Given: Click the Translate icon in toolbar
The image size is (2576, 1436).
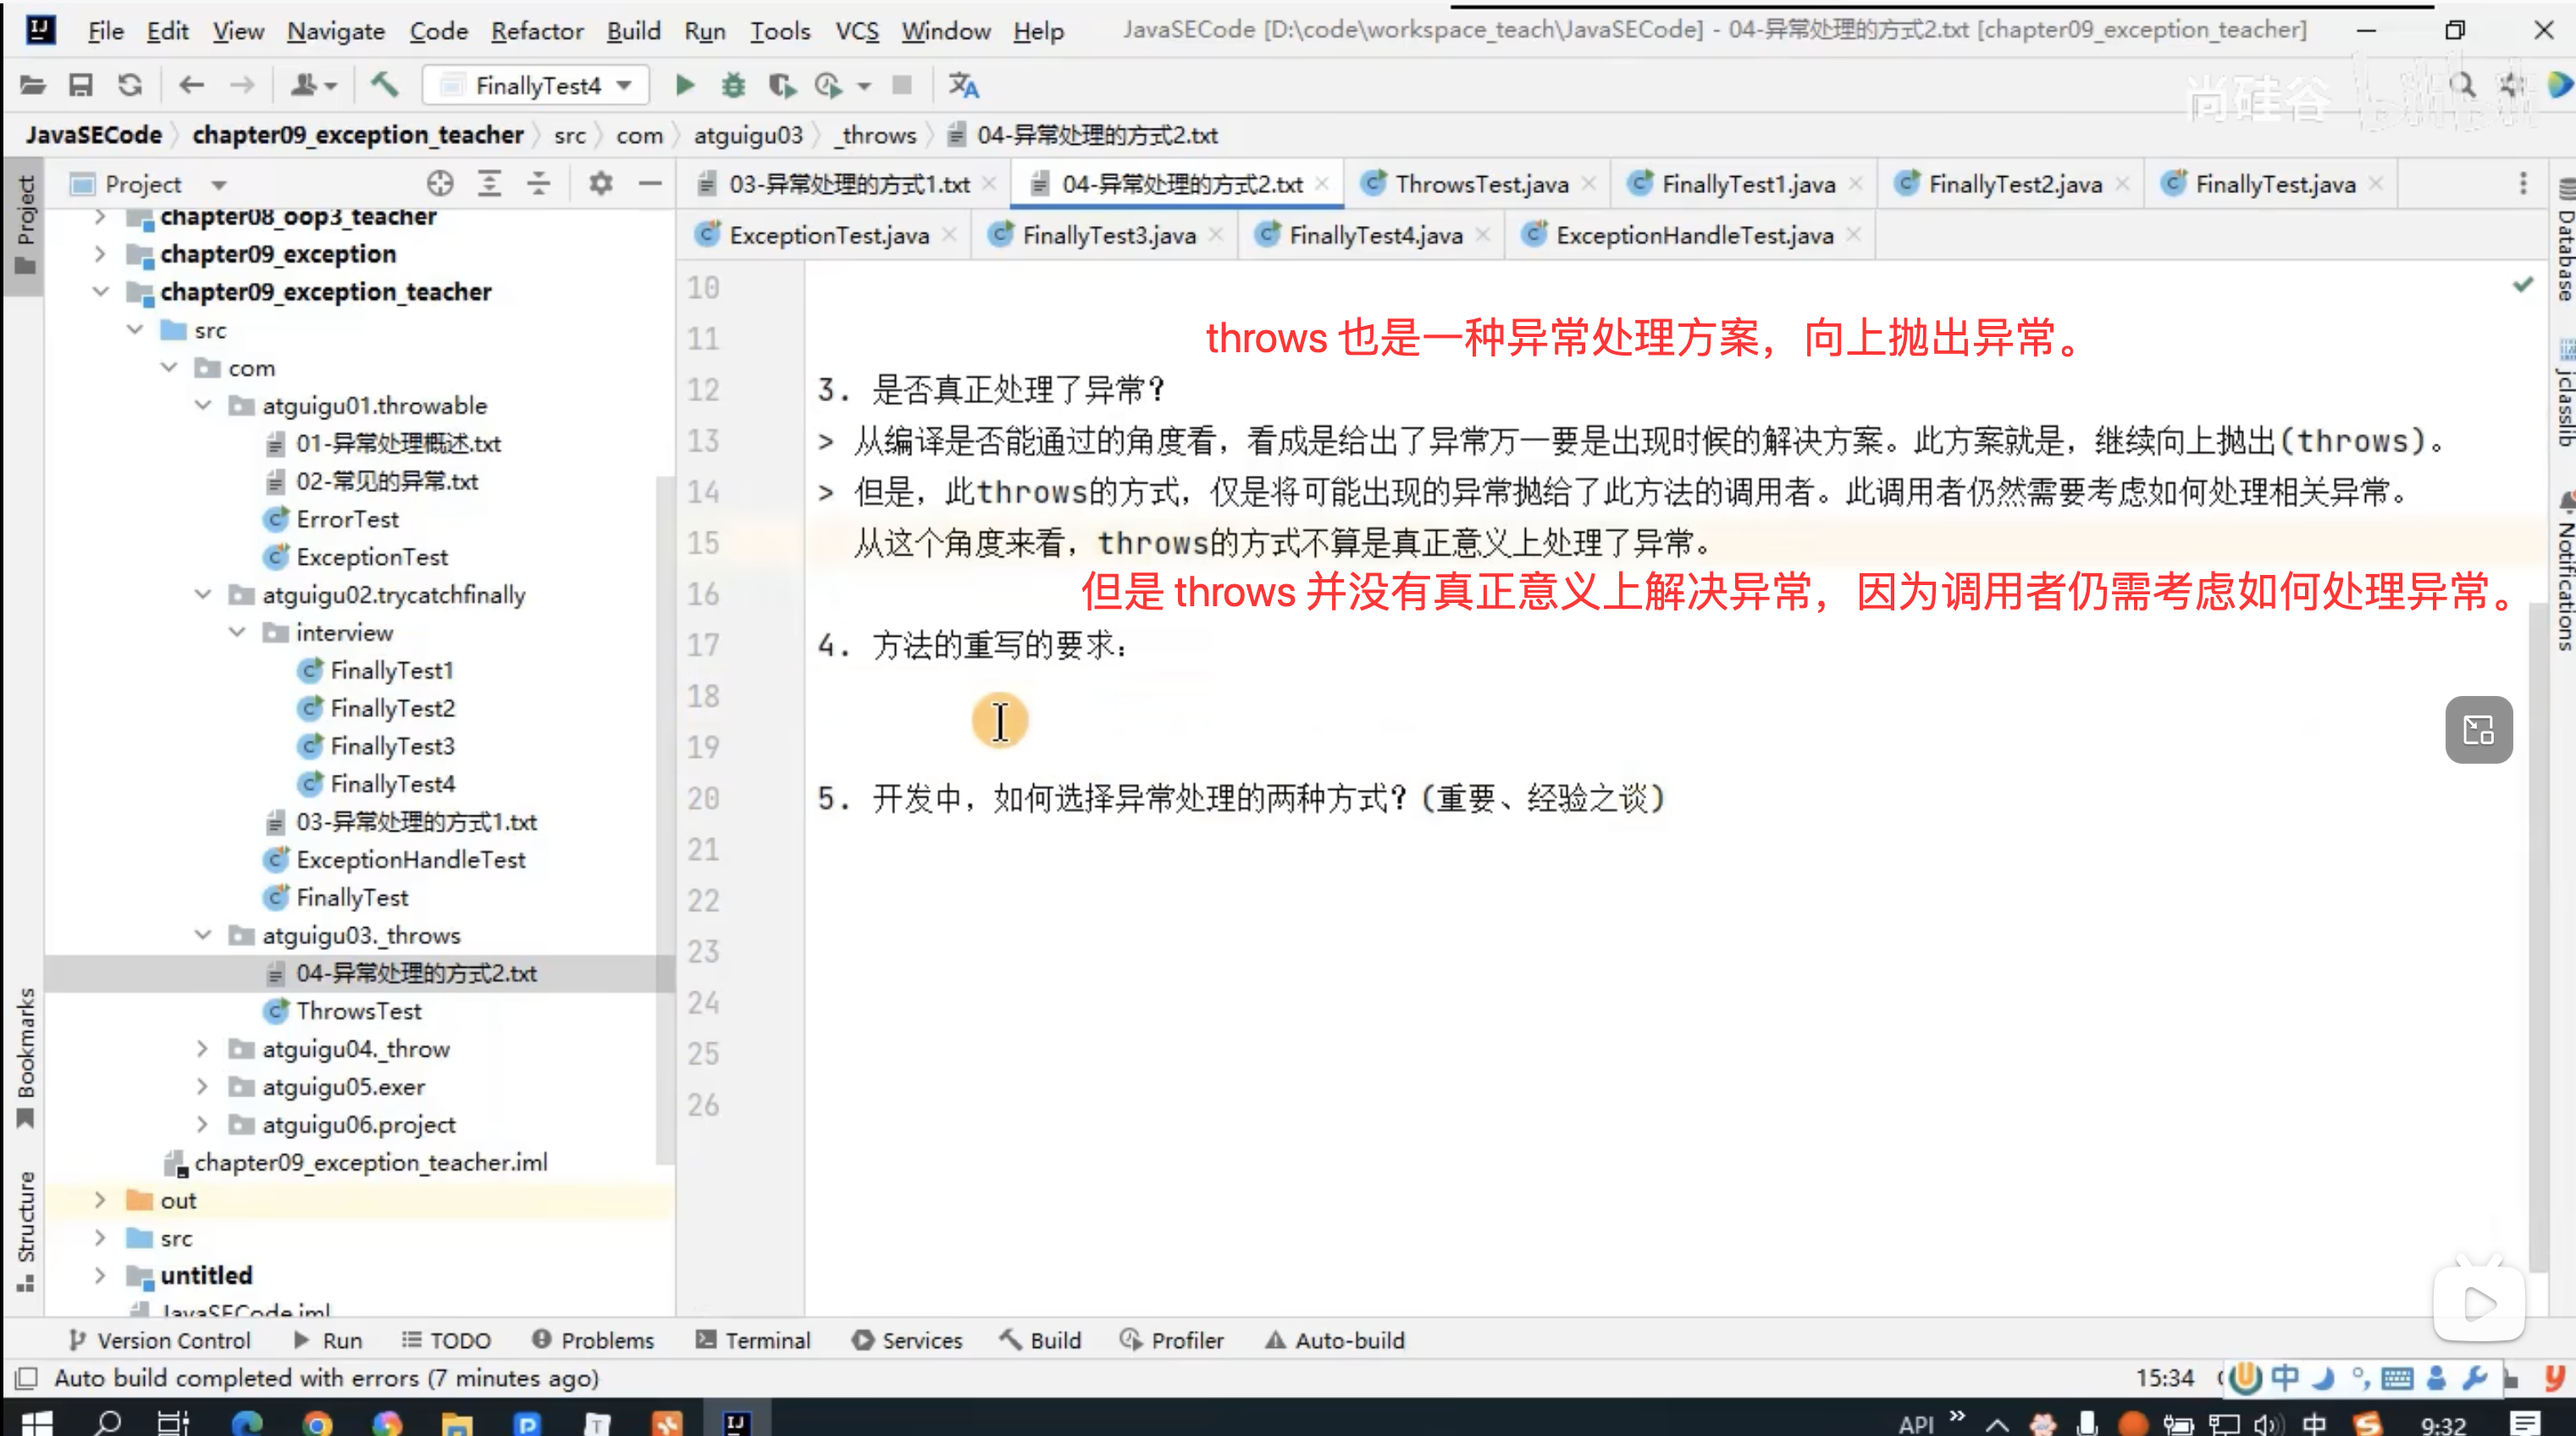Looking at the screenshot, I should click(x=963, y=86).
